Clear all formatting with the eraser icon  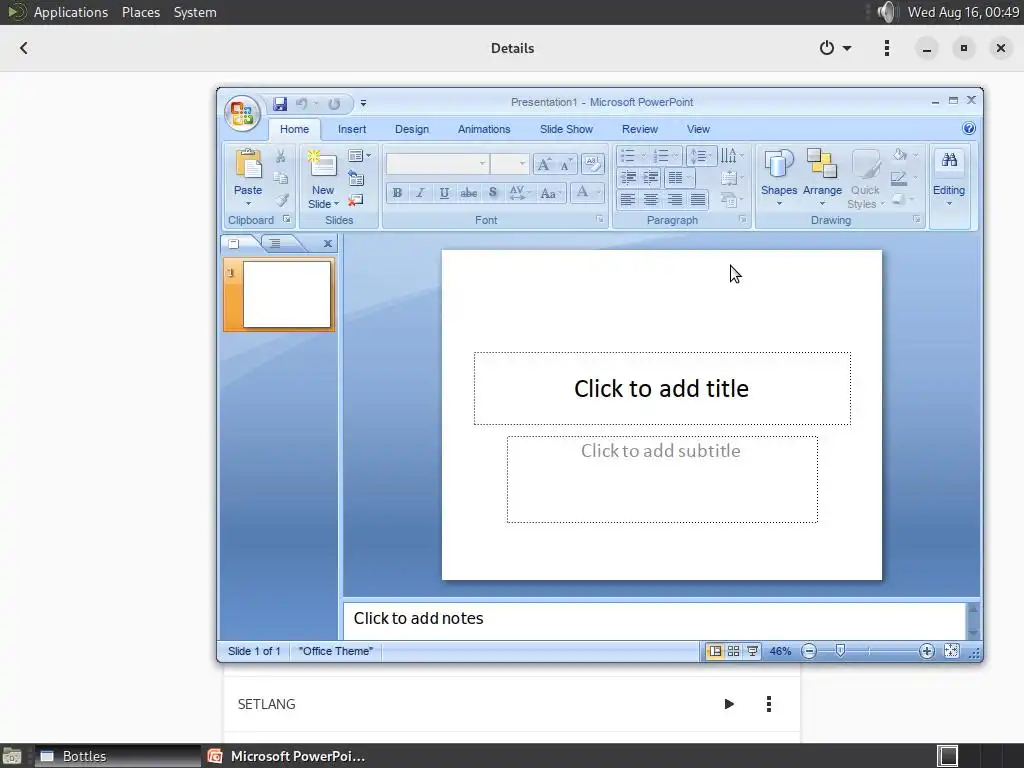[x=593, y=164]
